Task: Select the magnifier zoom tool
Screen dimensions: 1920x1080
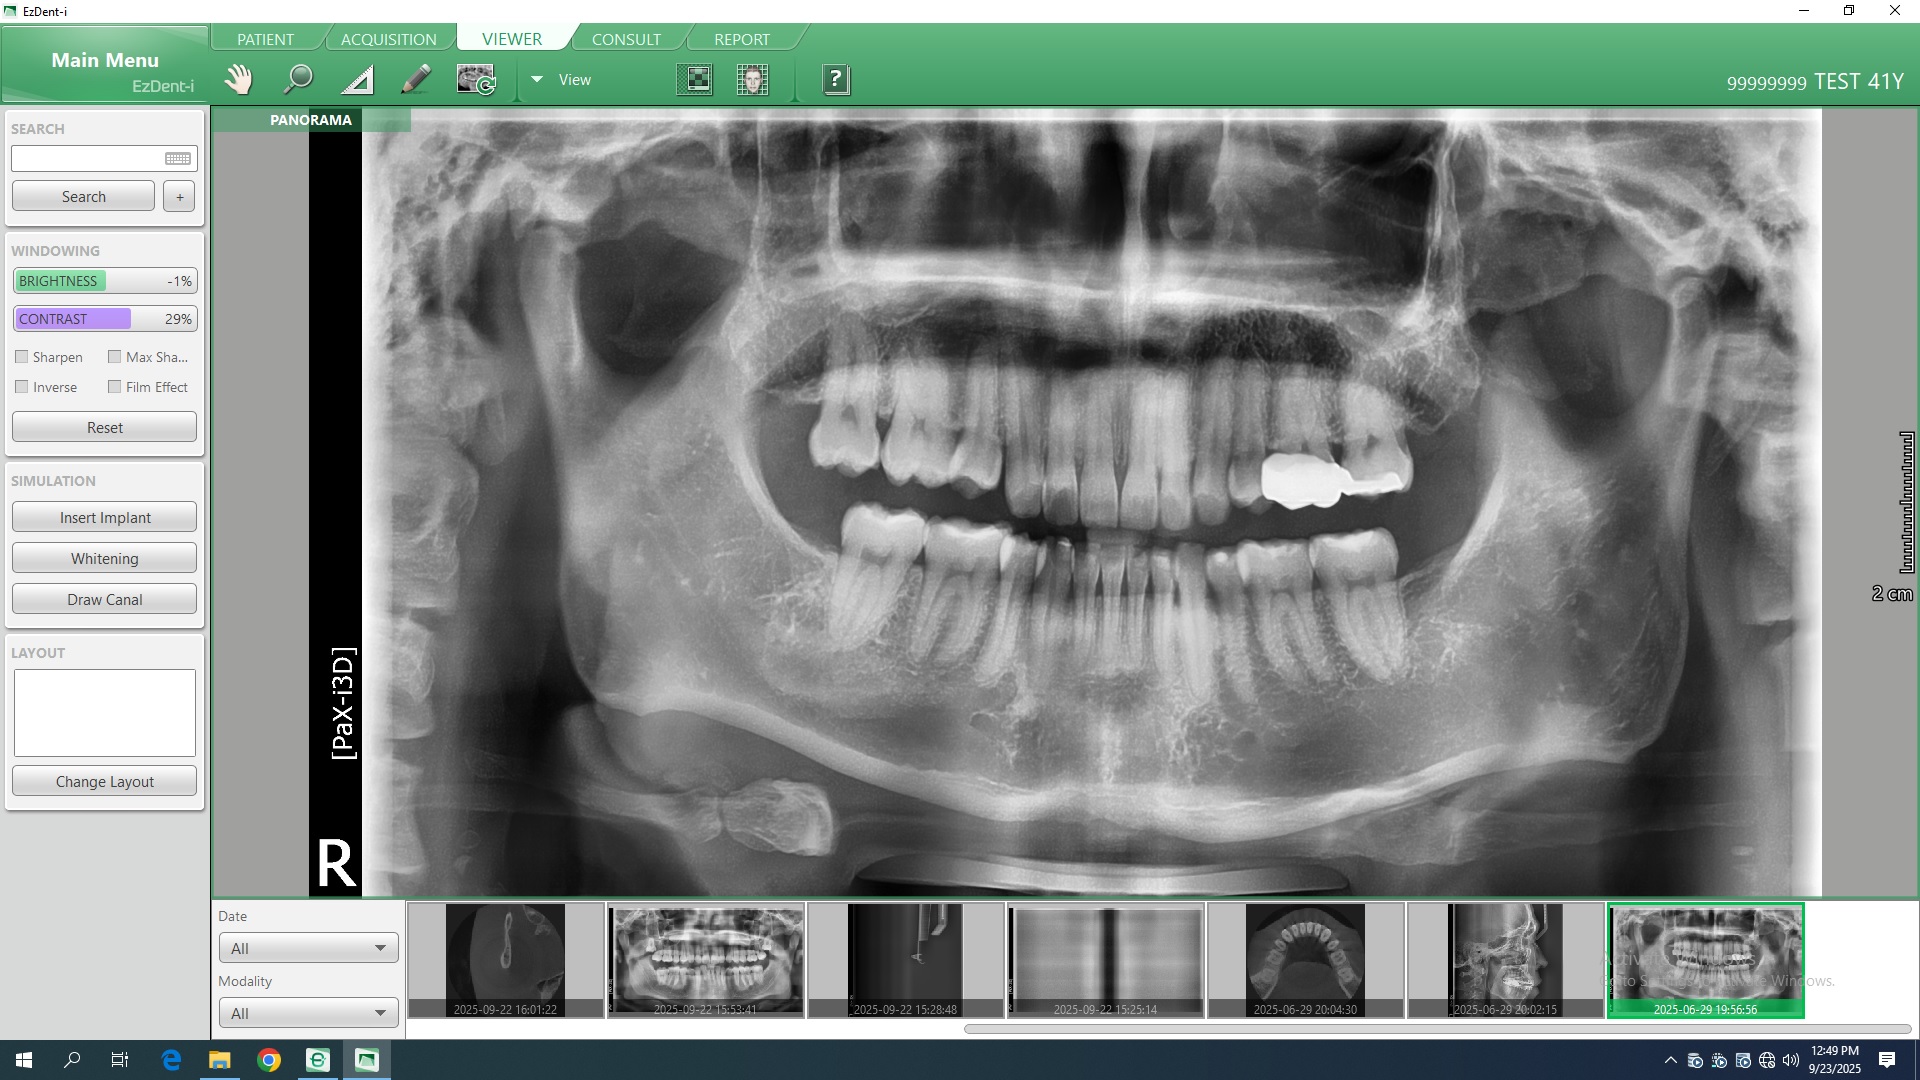Action: [297, 79]
